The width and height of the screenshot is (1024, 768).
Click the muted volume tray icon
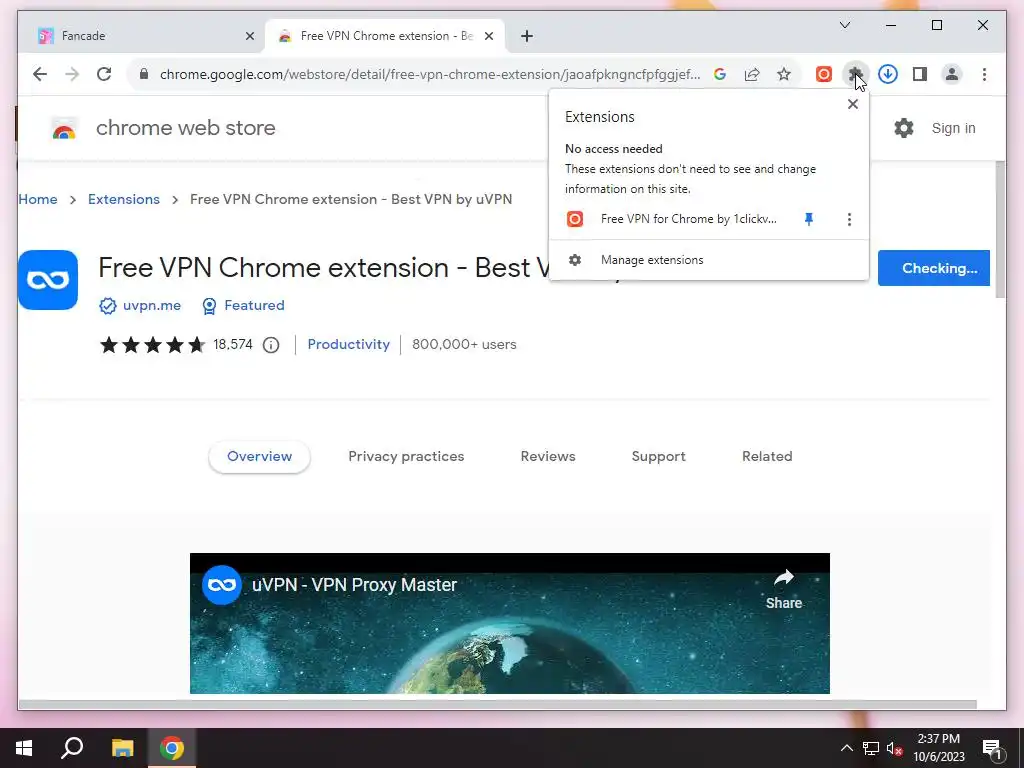(x=894, y=748)
